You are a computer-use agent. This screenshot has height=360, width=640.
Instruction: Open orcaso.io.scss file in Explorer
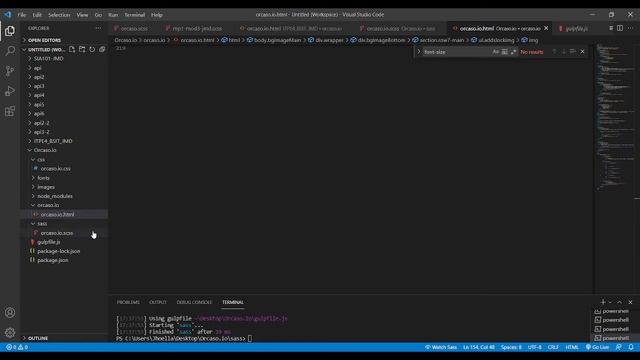tap(64, 233)
